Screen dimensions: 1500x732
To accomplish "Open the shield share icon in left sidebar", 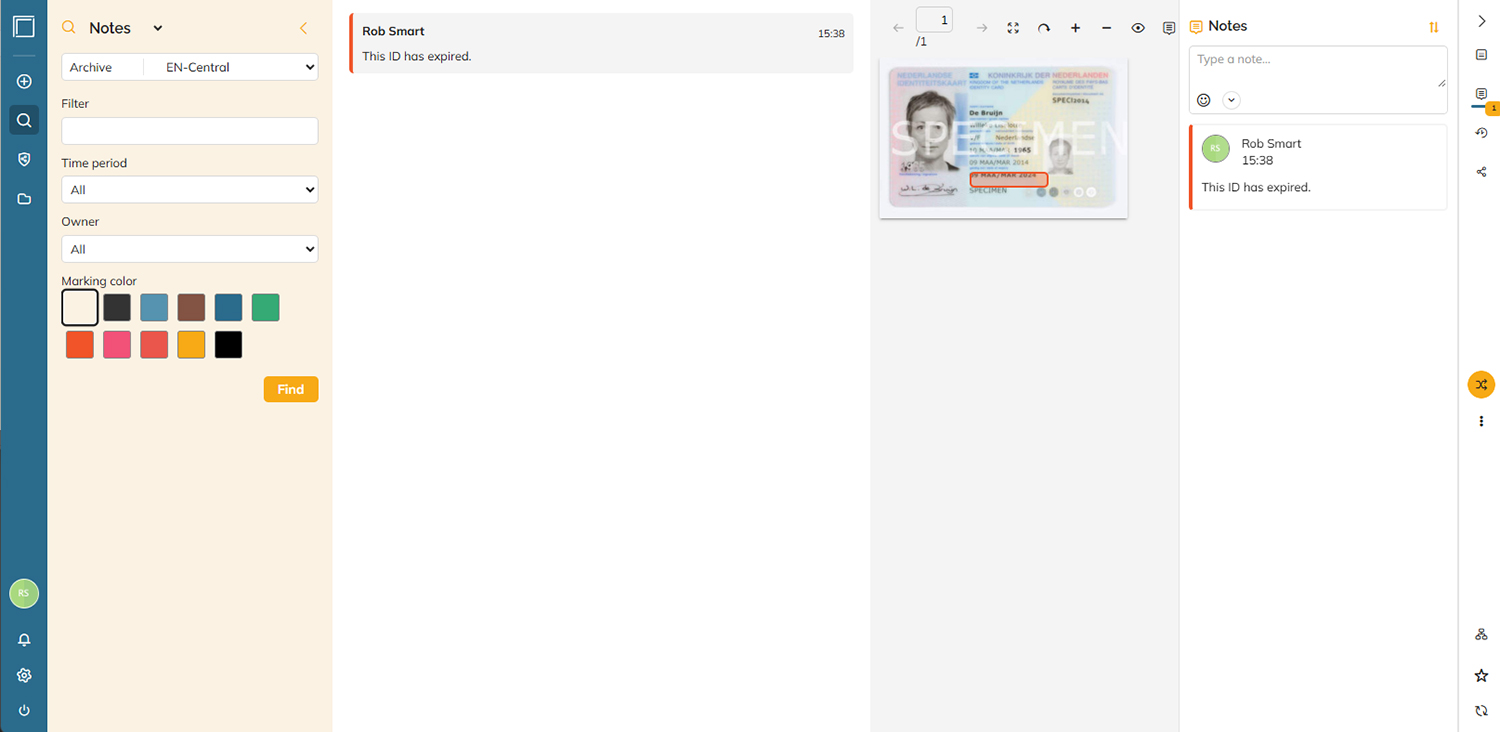I will coord(24,159).
